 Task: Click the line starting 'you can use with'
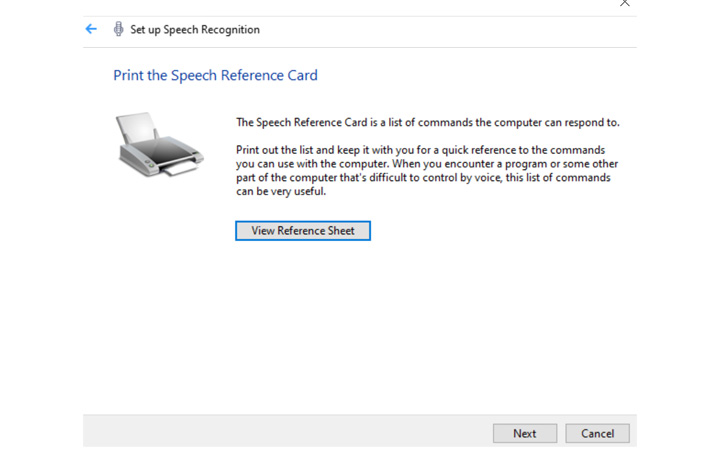pos(427,164)
